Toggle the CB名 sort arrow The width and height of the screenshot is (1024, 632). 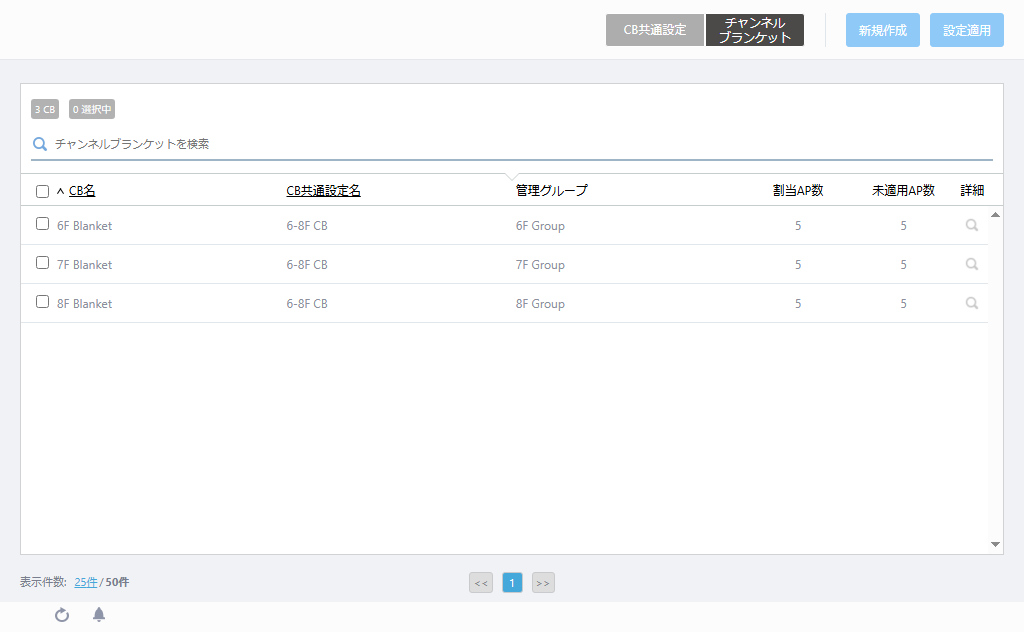(60, 191)
